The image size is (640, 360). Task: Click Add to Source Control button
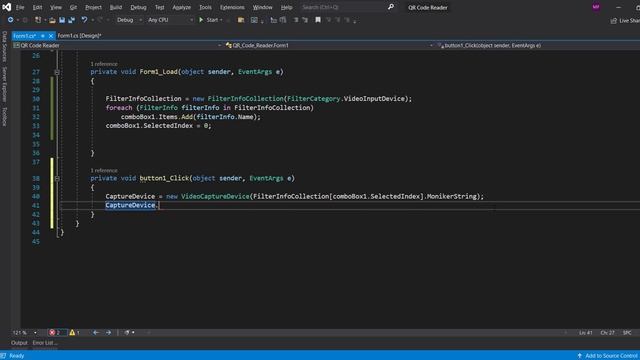click(607, 356)
